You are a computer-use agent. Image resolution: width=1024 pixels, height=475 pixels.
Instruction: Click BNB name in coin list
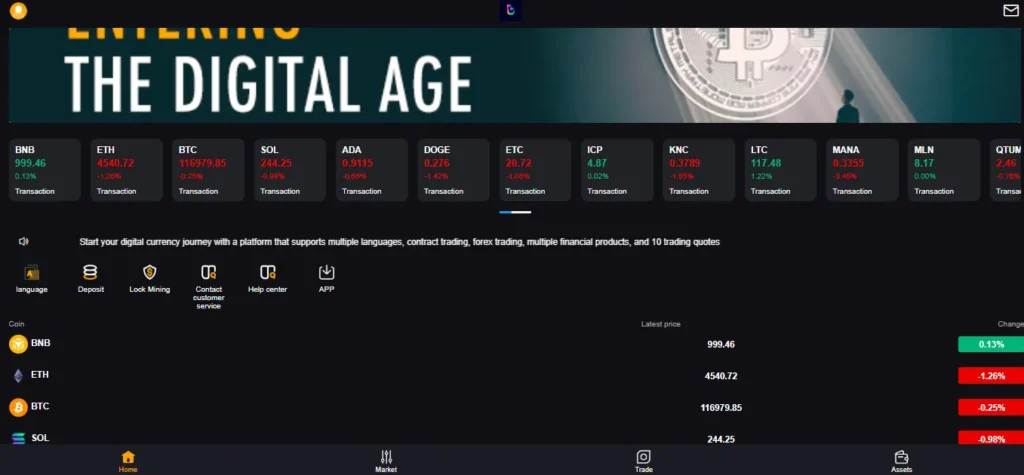pyautogui.click(x=40, y=343)
